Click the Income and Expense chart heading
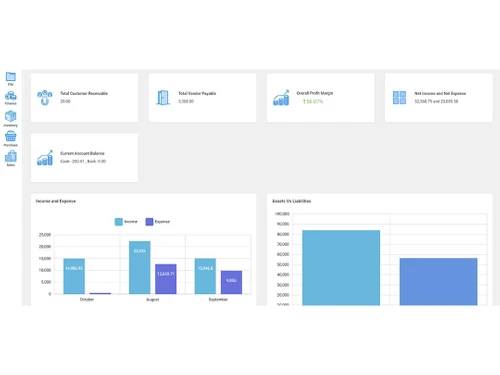The width and height of the screenshot is (500, 375). tap(56, 201)
